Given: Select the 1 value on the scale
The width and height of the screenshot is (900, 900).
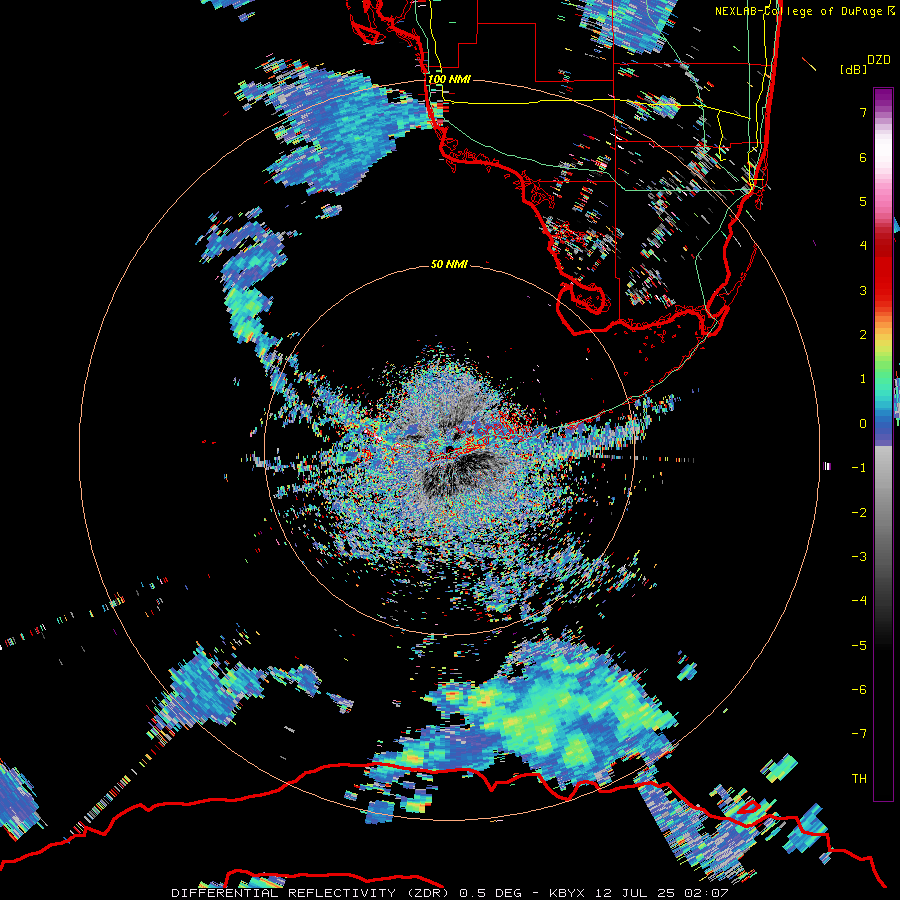Looking at the screenshot, I should click(863, 379).
